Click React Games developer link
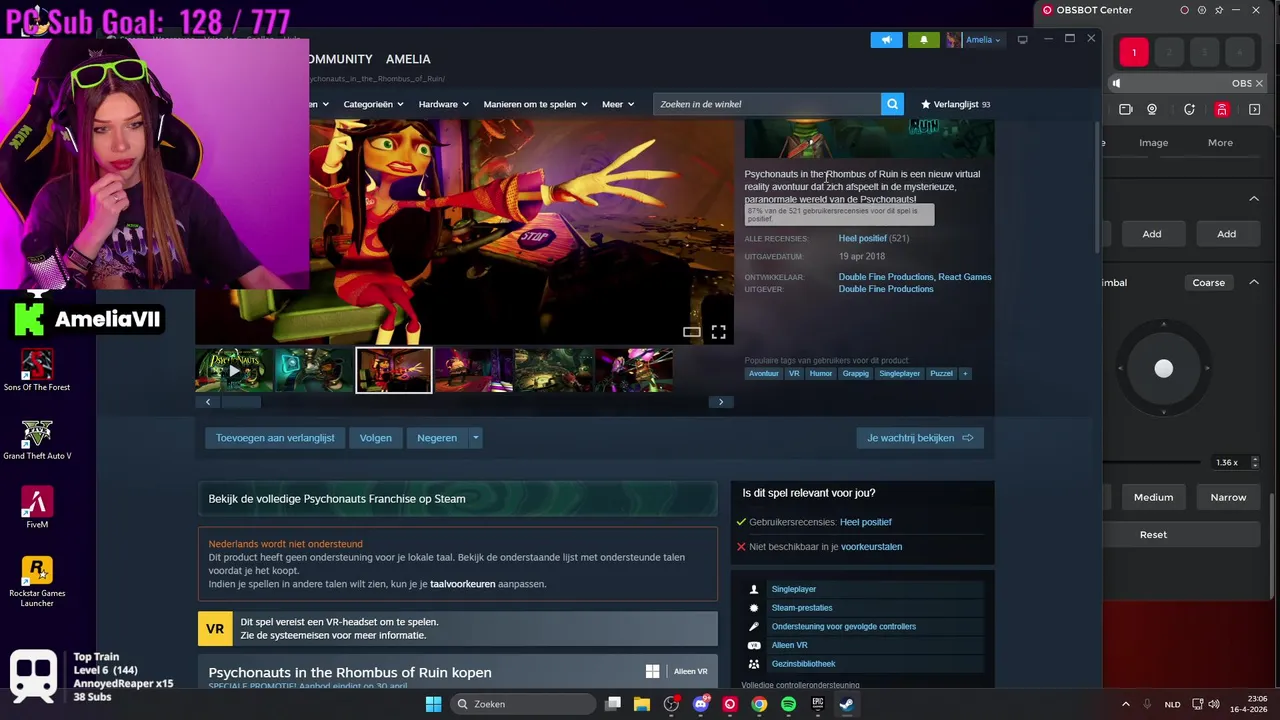1280x720 pixels. coord(965,277)
